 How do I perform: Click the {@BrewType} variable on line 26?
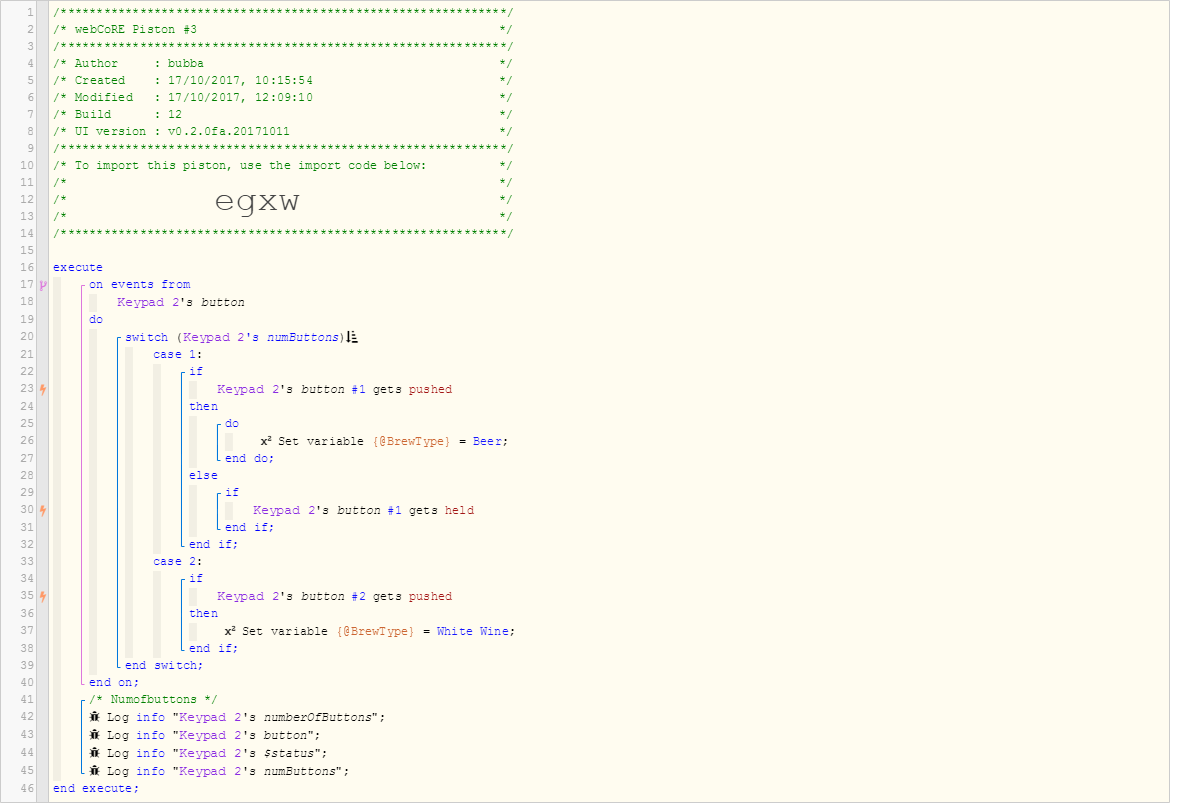(412, 441)
